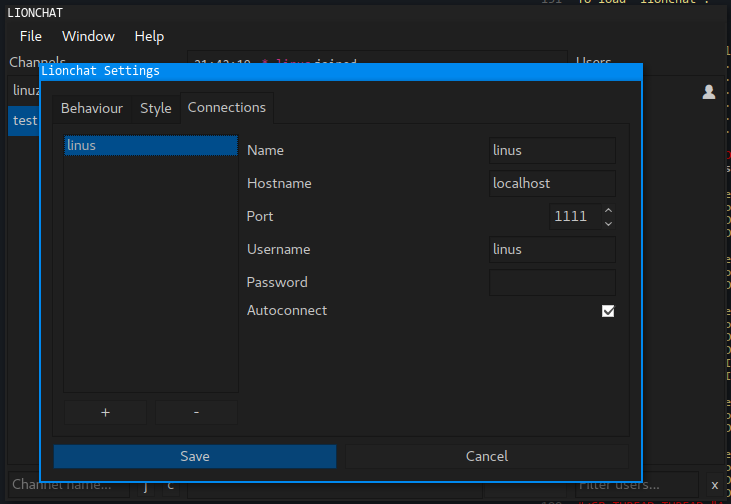Click the Channel name input in main window
This screenshot has width=731, height=504.
69,485
